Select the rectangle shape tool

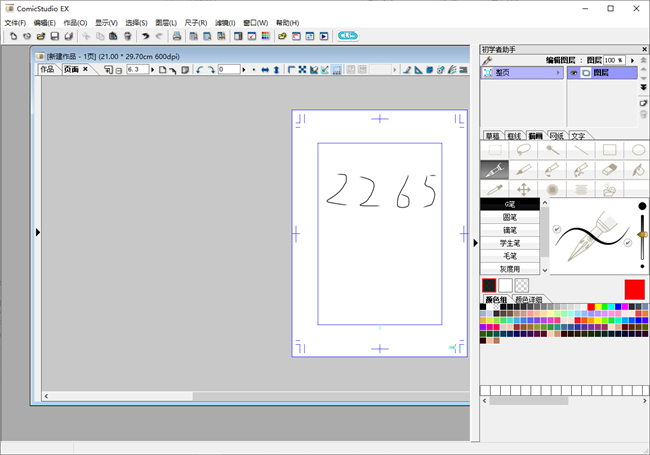(610, 151)
